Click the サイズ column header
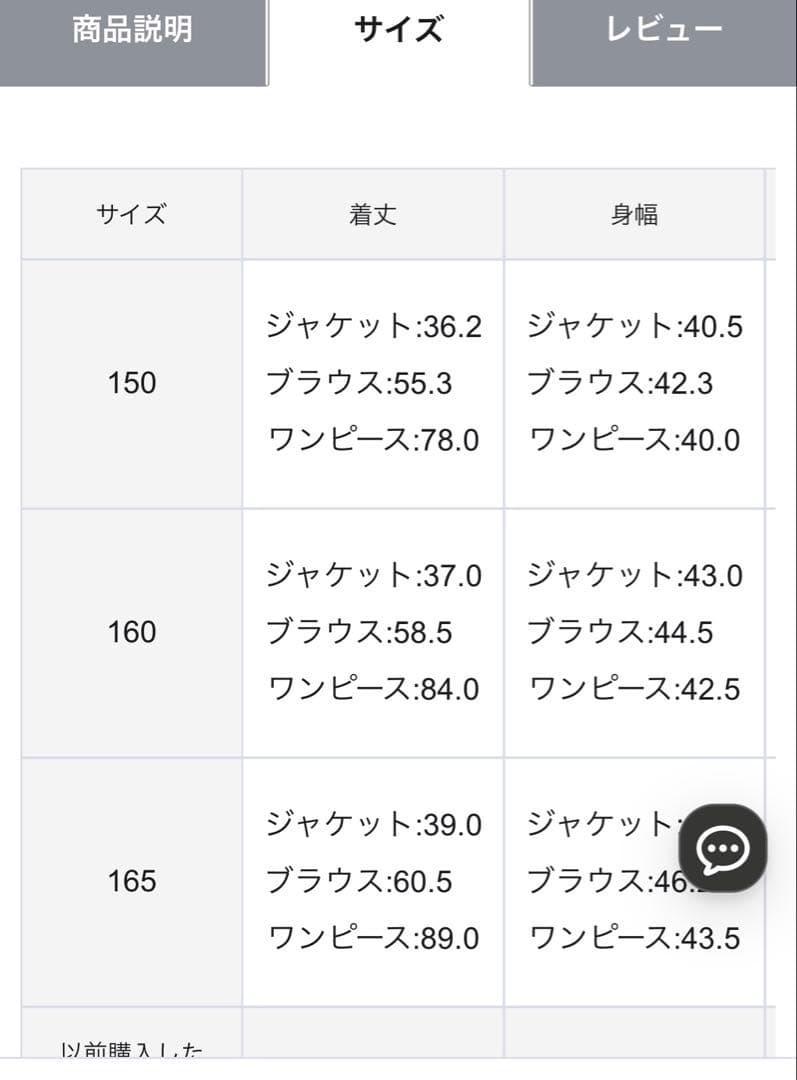 [132, 214]
